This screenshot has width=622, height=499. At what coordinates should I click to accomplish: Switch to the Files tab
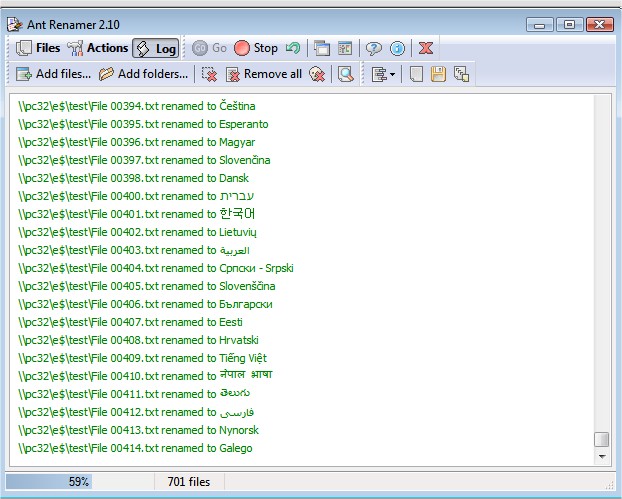[38, 48]
